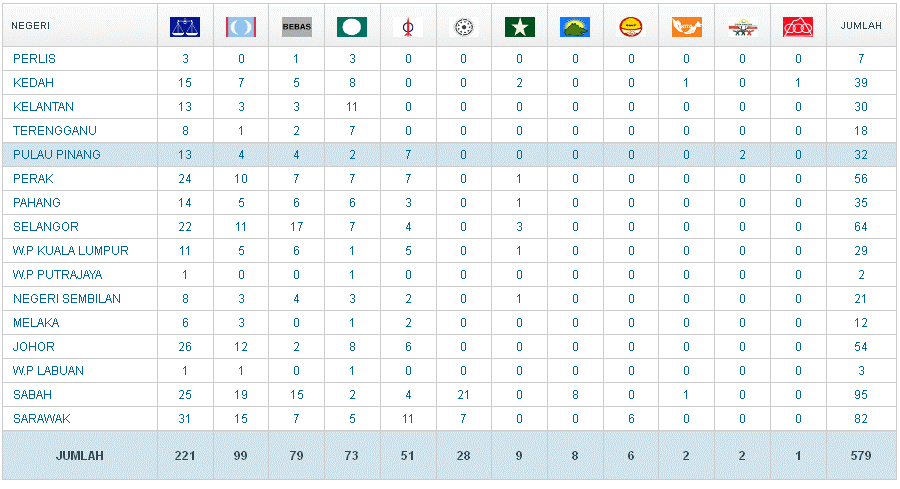Click PERAK's row total of 56
The width and height of the screenshot is (900, 489).
pyautogui.click(x=861, y=179)
